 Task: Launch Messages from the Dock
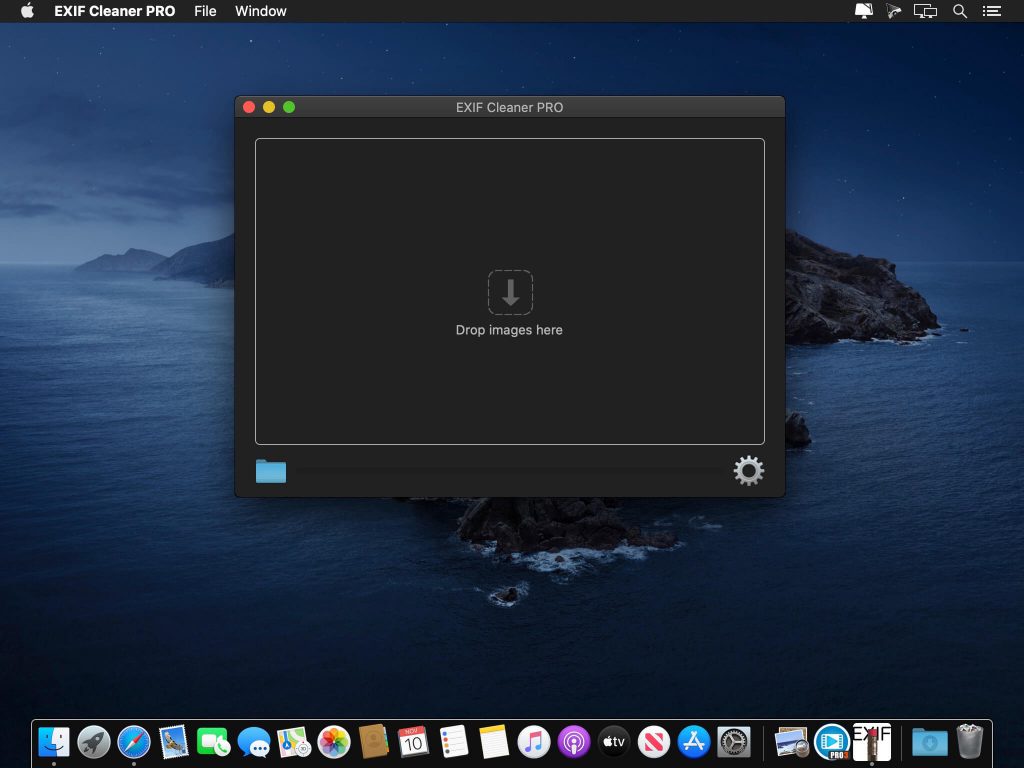pos(253,741)
